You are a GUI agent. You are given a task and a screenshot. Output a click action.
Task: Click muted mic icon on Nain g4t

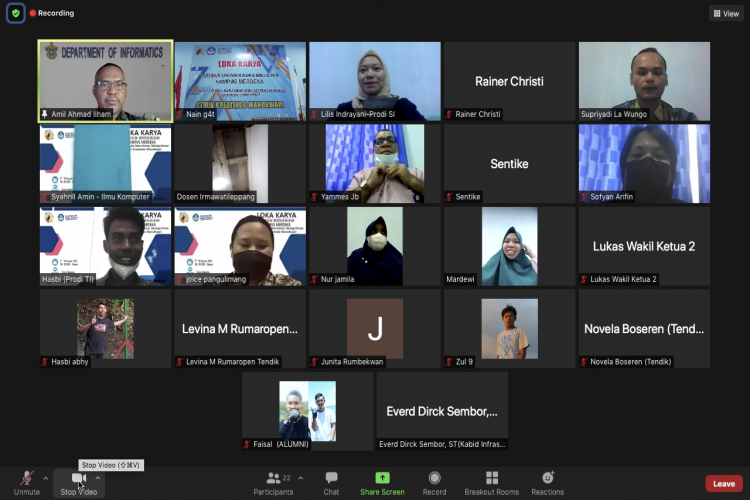click(x=180, y=114)
